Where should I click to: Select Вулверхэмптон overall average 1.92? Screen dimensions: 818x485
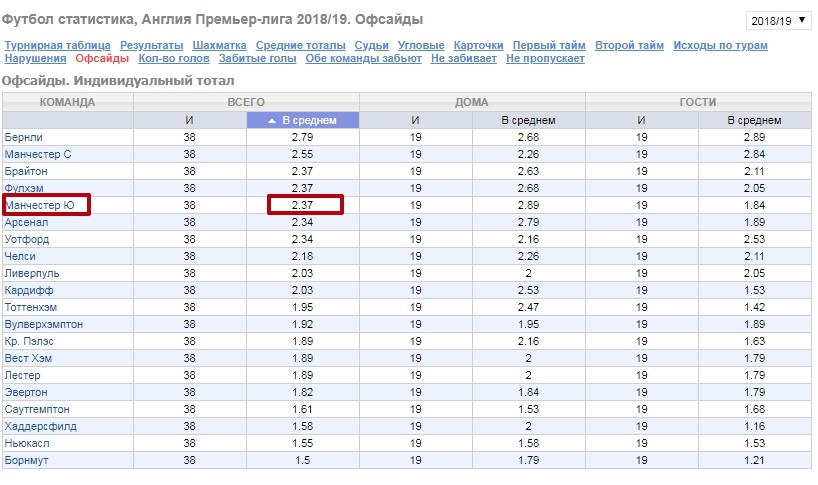pyautogui.click(x=303, y=324)
